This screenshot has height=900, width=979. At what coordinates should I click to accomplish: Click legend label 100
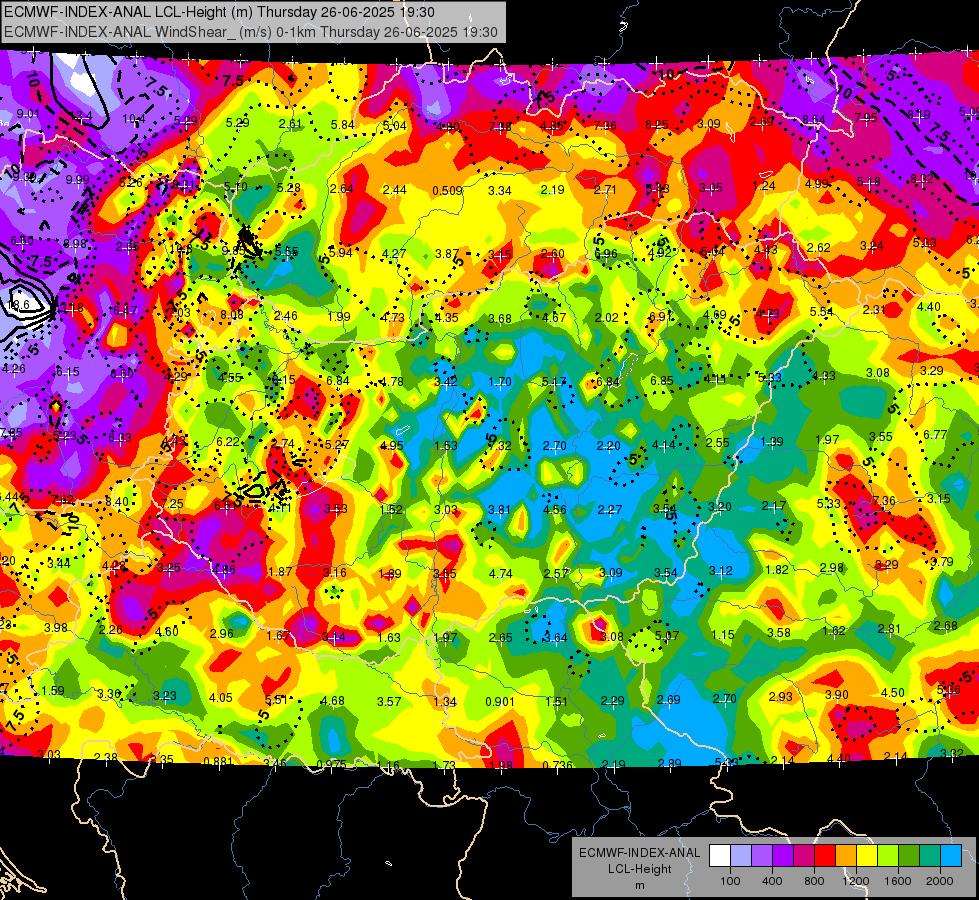point(730,881)
